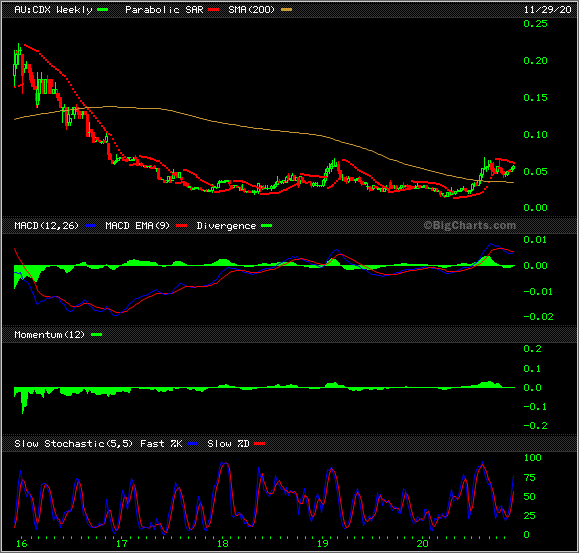Click the BigCharts.com watermark

pyautogui.click(x=469, y=225)
